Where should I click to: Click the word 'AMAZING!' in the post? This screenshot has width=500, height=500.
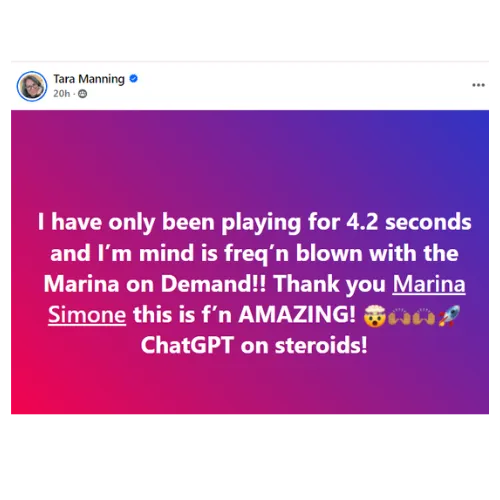tap(297, 314)
